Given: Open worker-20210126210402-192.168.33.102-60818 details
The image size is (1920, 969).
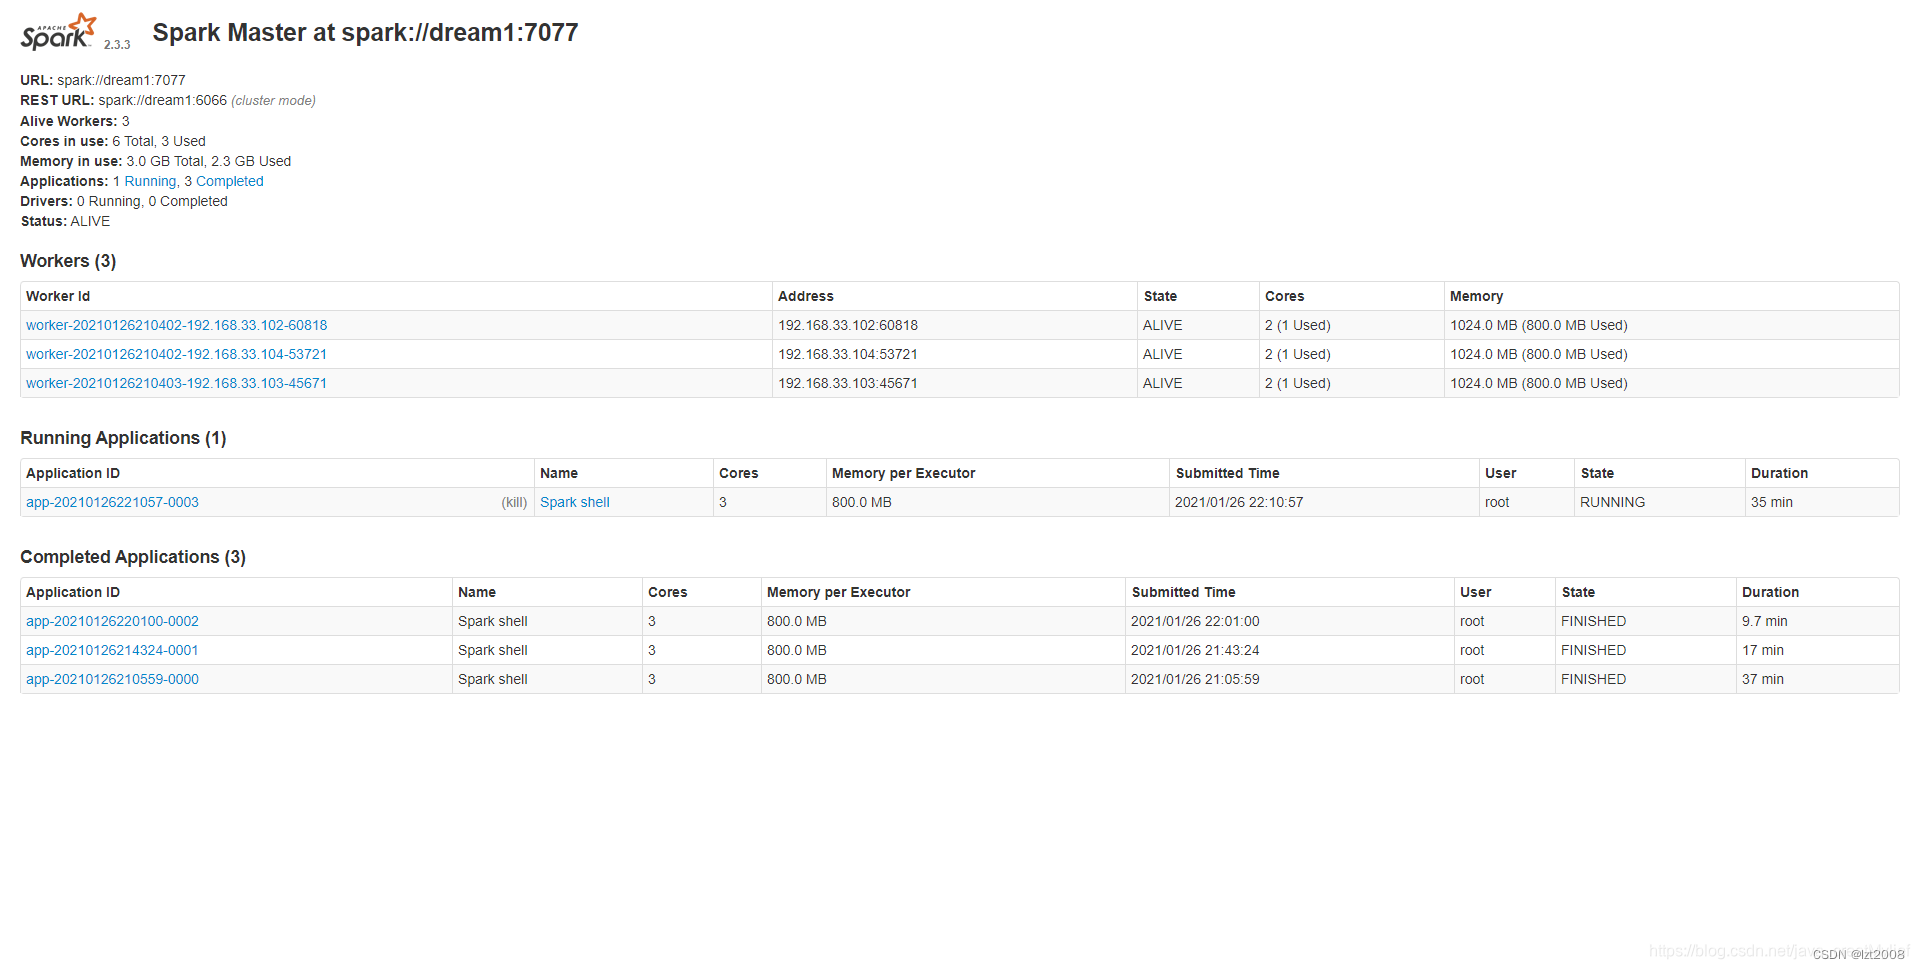Looking at the screenshot, I should (x=176, y=325).
